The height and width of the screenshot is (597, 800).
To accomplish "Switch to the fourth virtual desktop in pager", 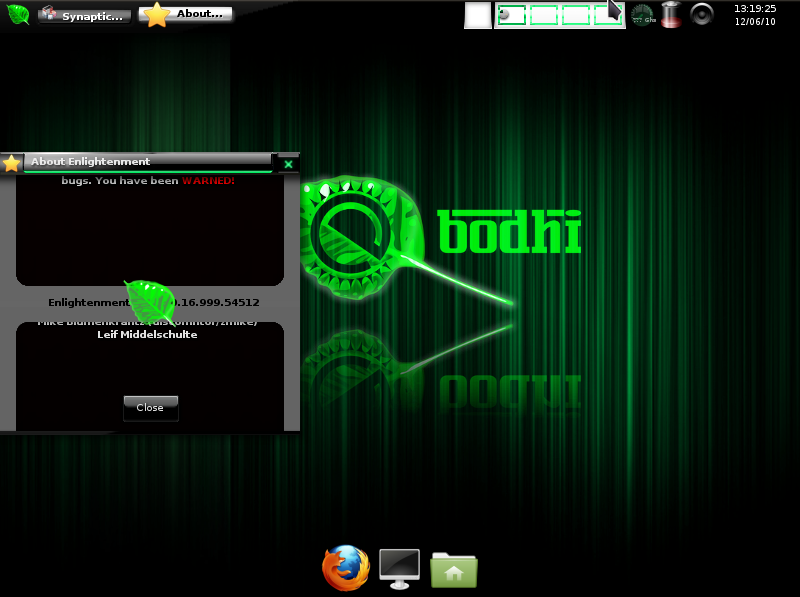I will click(609, 14).
